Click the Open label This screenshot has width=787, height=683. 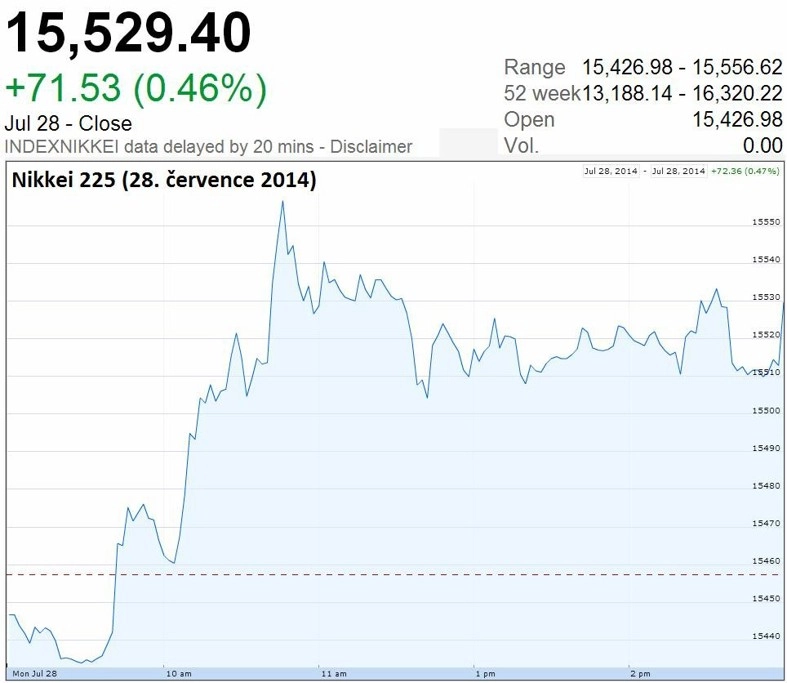[x=529, y=119]
